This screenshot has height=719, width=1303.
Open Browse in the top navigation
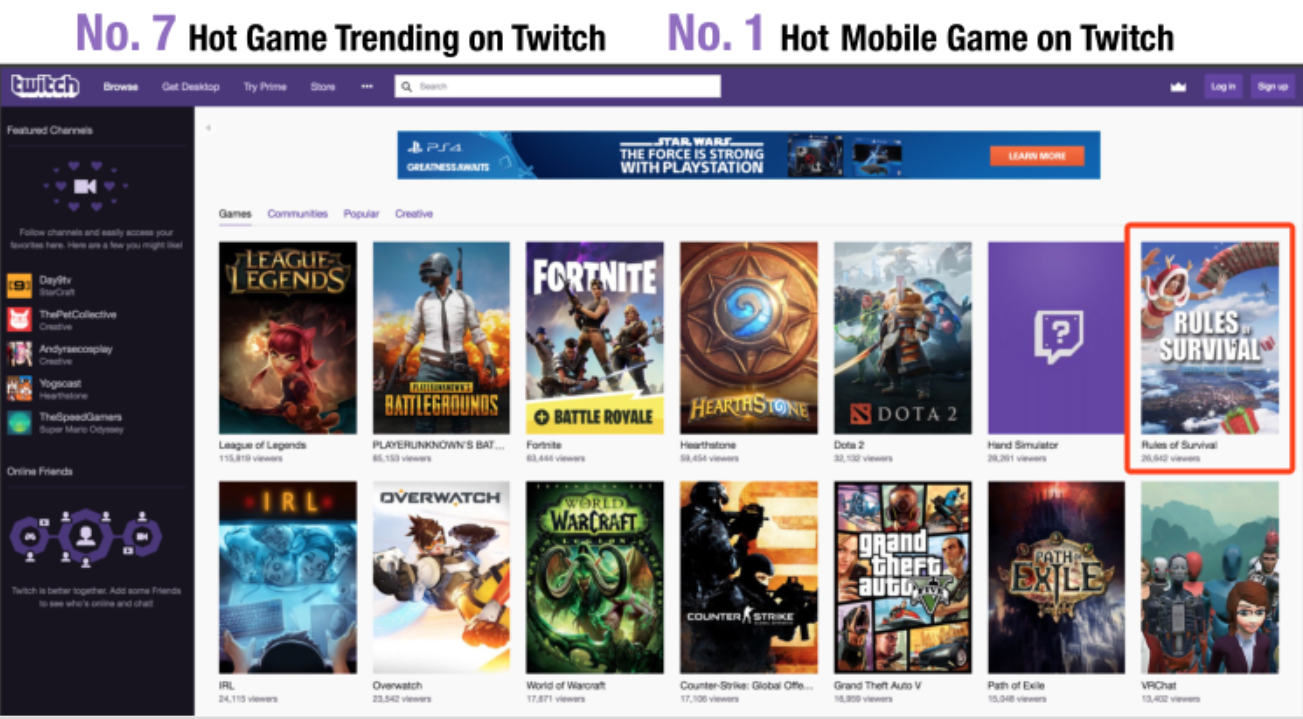point(121,87)
